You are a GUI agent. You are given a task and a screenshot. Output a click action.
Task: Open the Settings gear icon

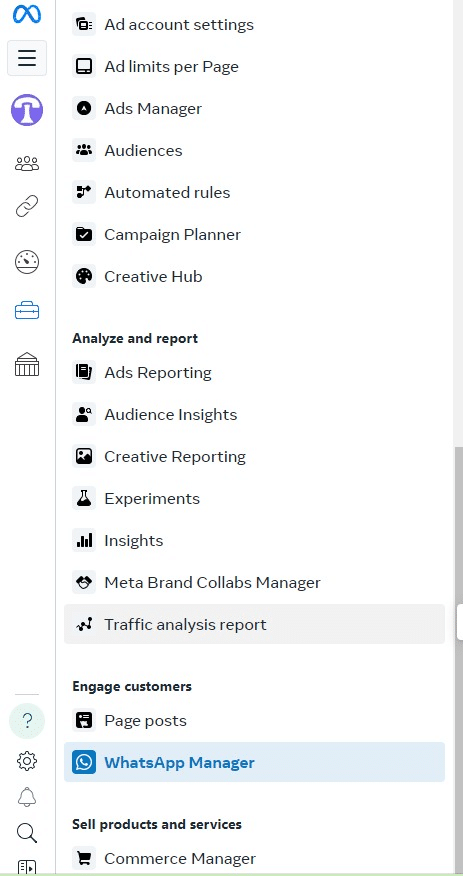click(x=27, y=760)
